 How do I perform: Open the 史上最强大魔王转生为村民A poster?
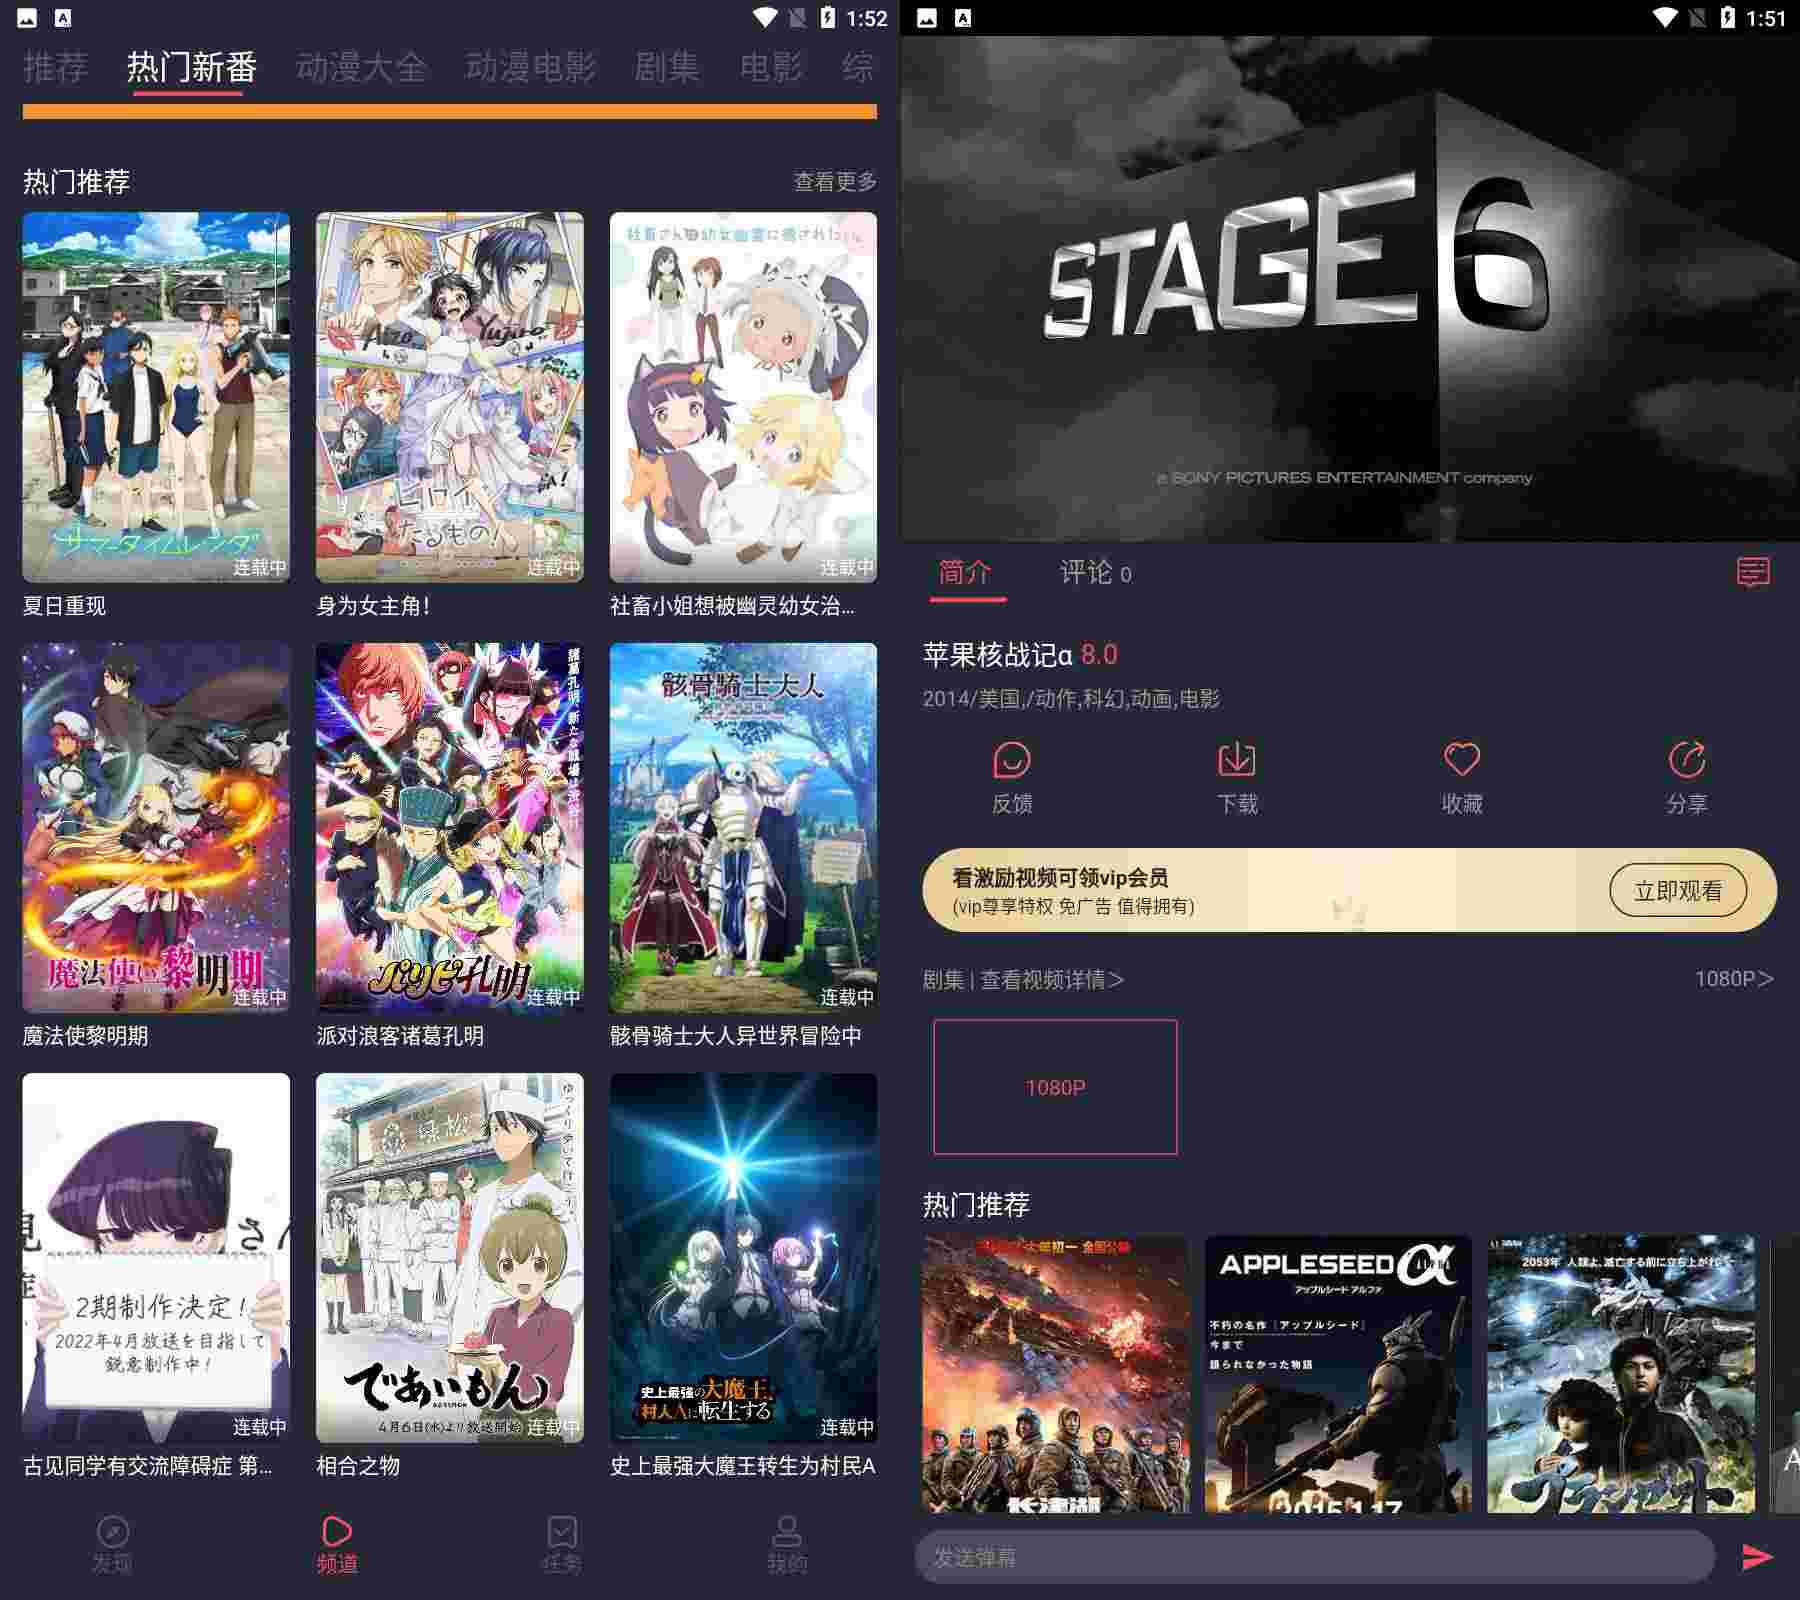click(743, 1258)
